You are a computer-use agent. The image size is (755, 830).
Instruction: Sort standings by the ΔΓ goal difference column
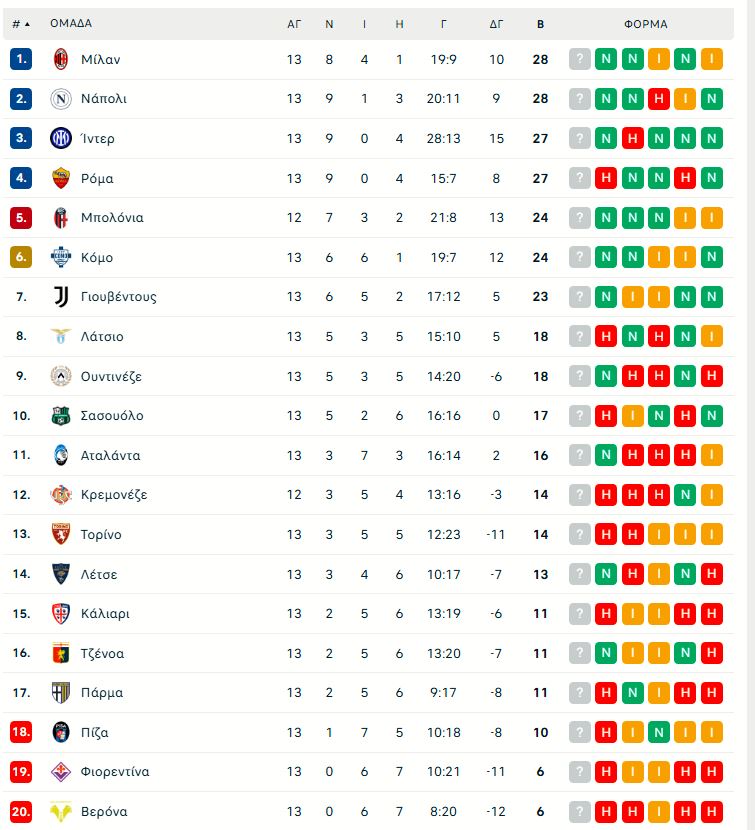tap(496, 24)
